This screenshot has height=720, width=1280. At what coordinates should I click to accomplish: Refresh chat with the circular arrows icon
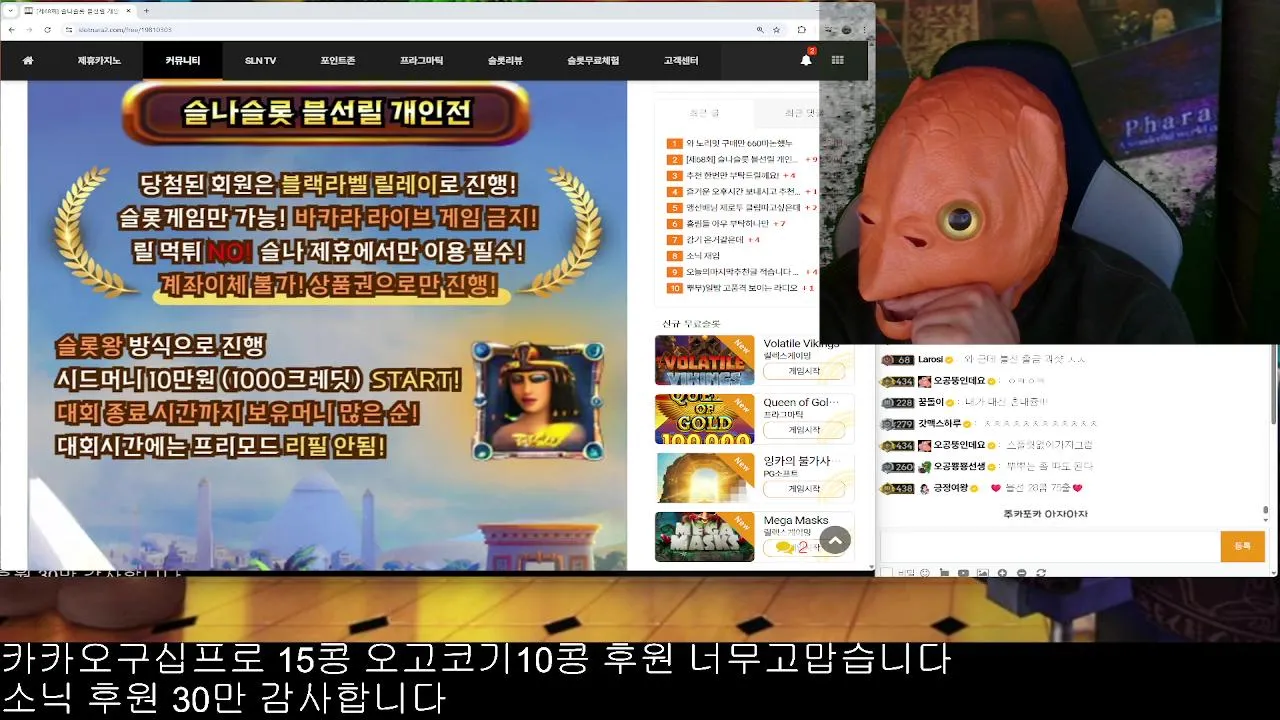pyautogui.click(x=1041, y=573)
